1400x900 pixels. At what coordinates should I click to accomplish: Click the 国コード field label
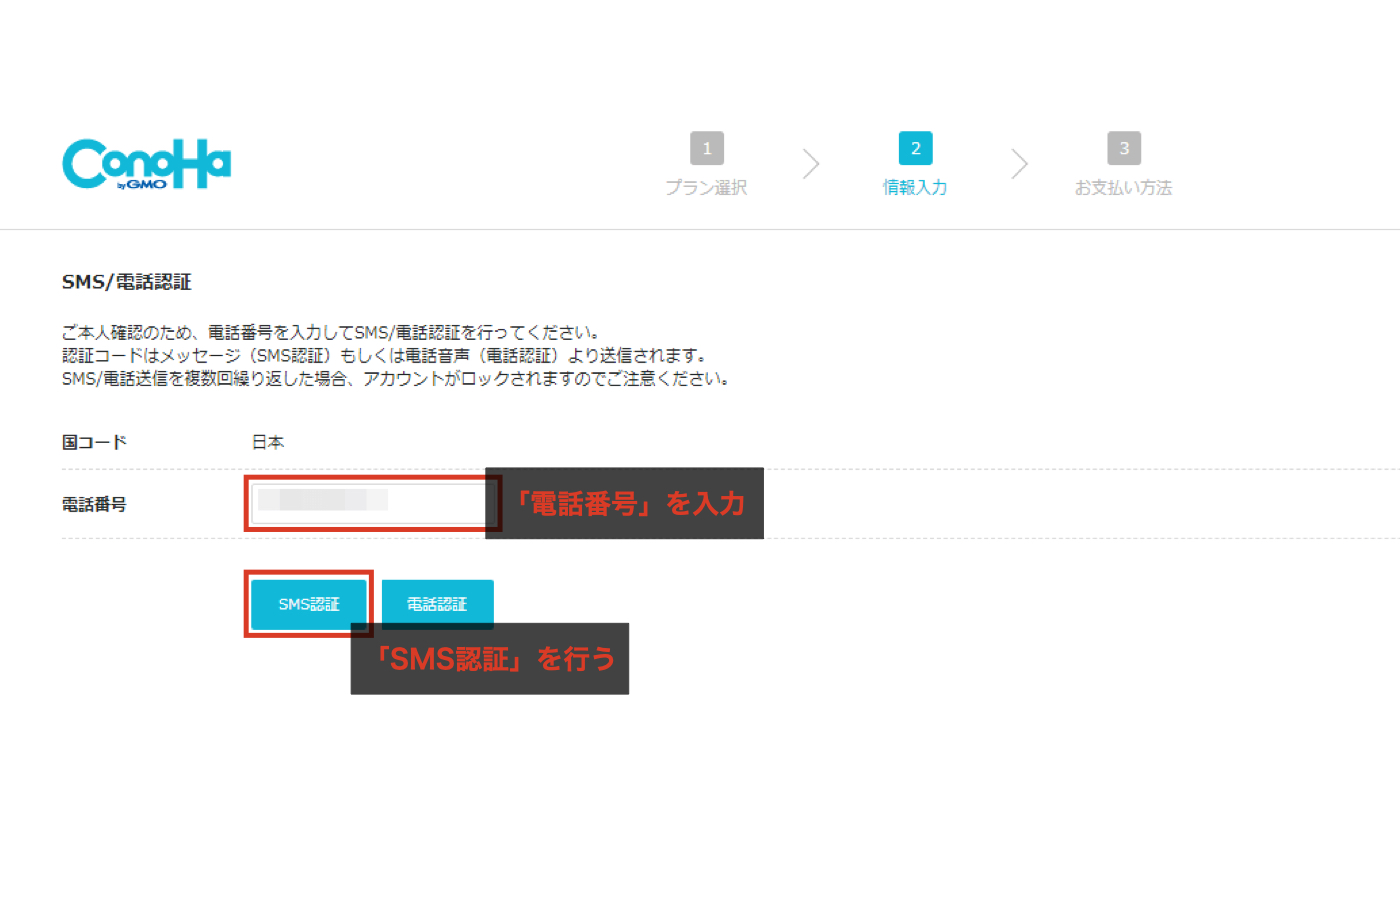[94, 442]
